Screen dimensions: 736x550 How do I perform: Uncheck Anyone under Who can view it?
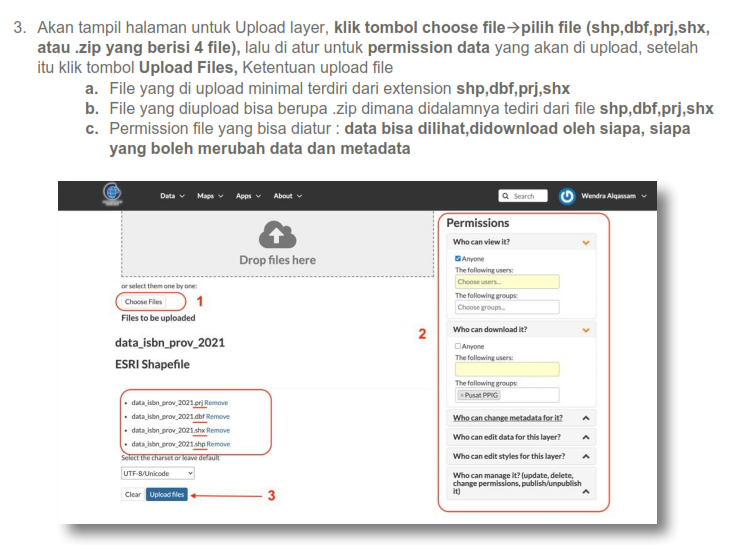tap(458, 259)
